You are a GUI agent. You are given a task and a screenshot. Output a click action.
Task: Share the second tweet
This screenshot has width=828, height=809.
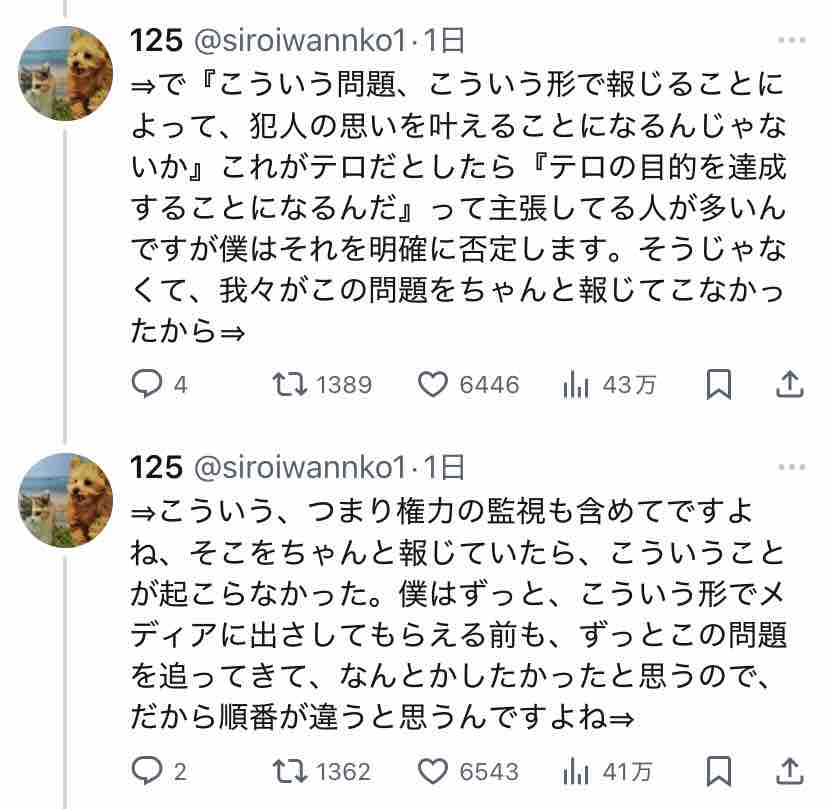pyautogui.click(x=789, y=771)
